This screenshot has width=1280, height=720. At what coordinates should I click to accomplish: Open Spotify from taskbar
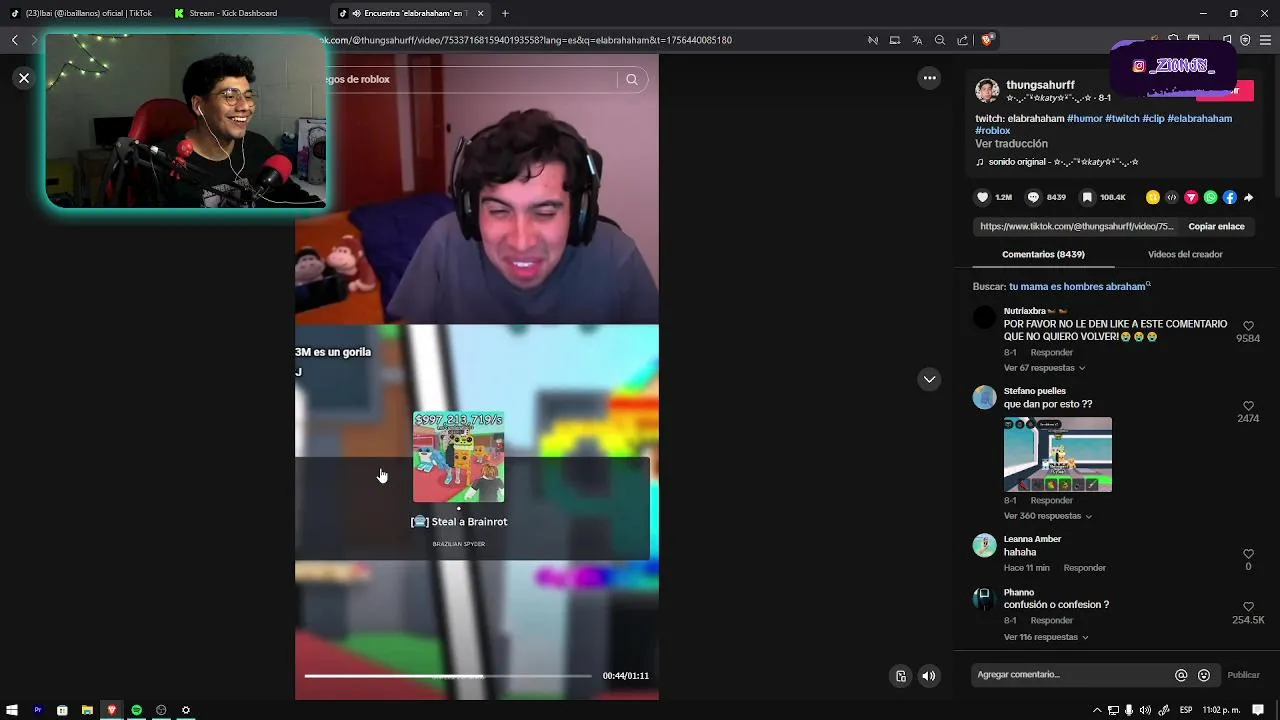click(137, 710)
